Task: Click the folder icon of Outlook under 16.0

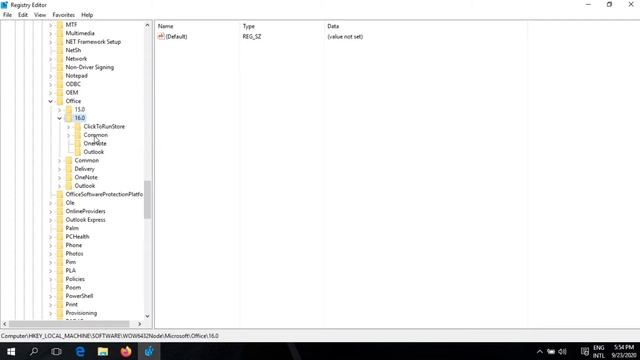Action: (x=78, y=152)
